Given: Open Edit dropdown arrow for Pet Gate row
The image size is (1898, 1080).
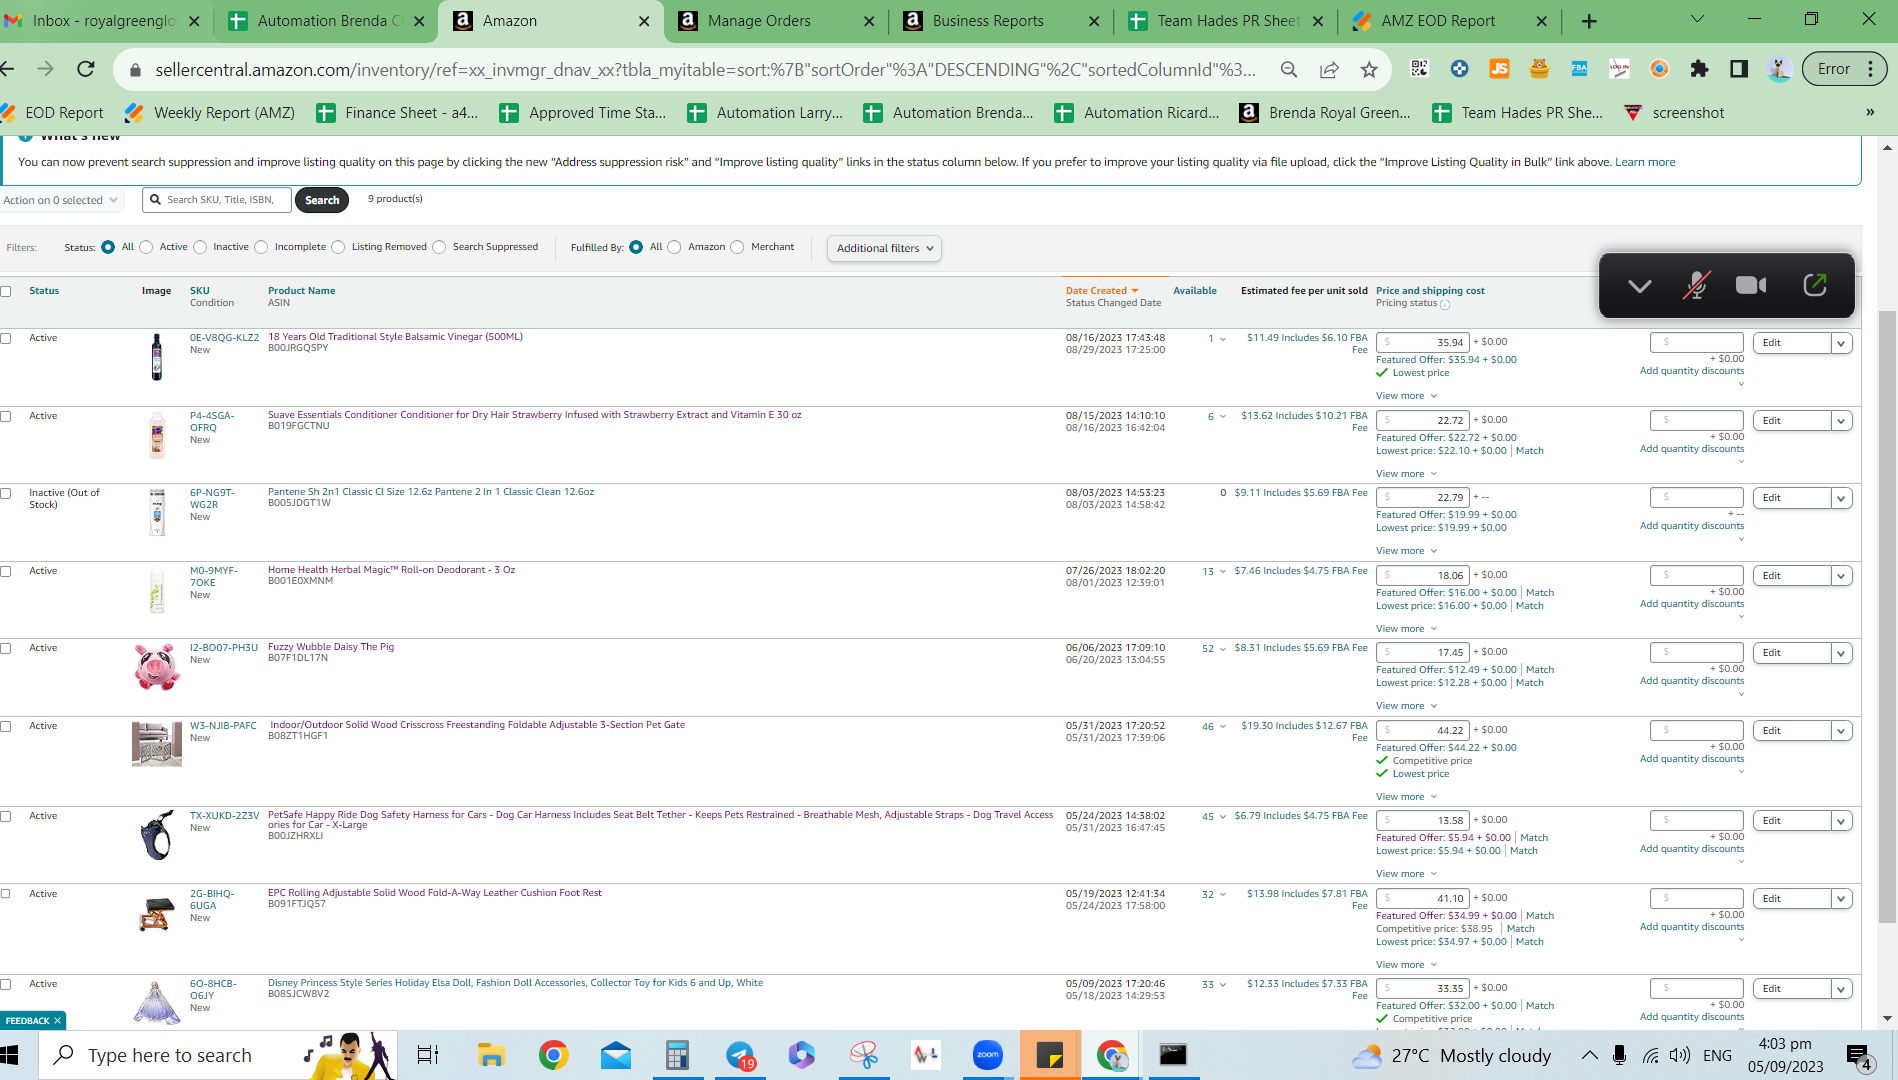Looking at the screenshot, I should [1841, 731].
